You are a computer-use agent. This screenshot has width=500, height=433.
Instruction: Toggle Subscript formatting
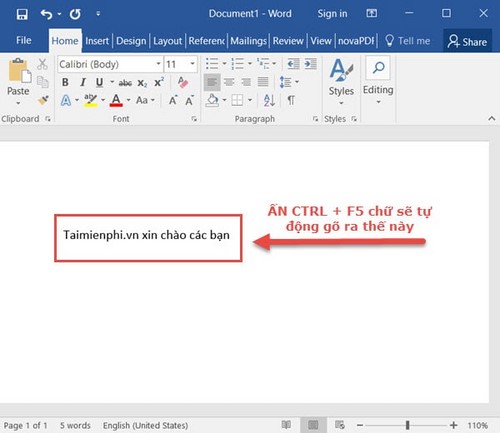click(x=142, y=83)
